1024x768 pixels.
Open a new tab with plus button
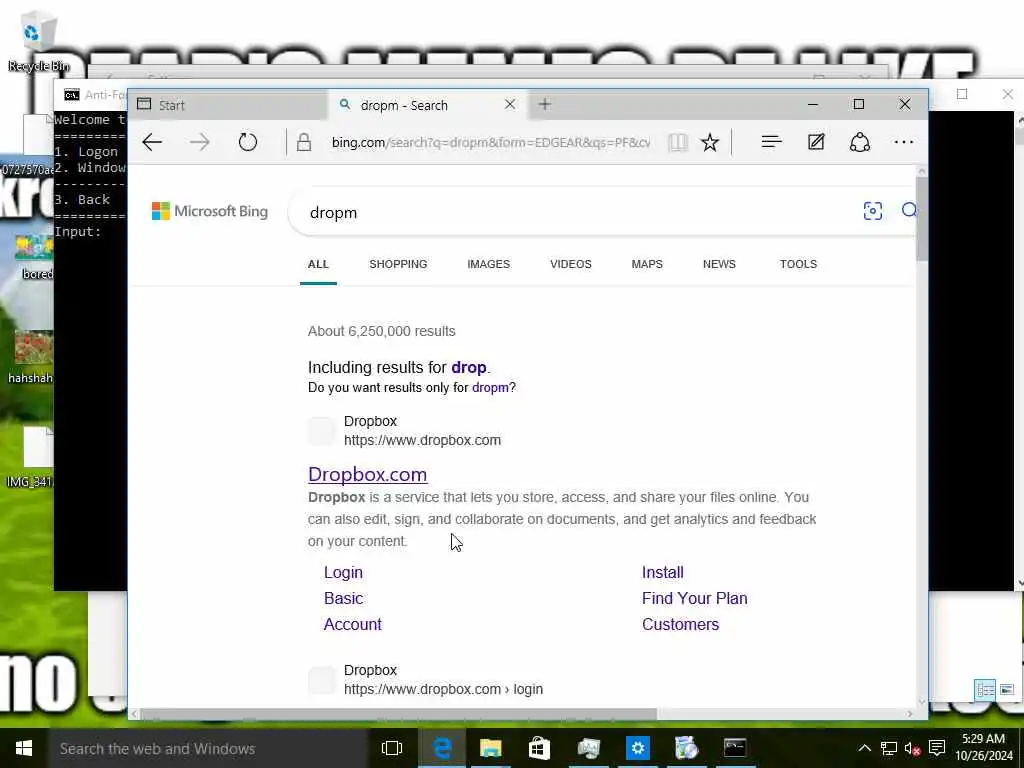(x=545, y=104)
